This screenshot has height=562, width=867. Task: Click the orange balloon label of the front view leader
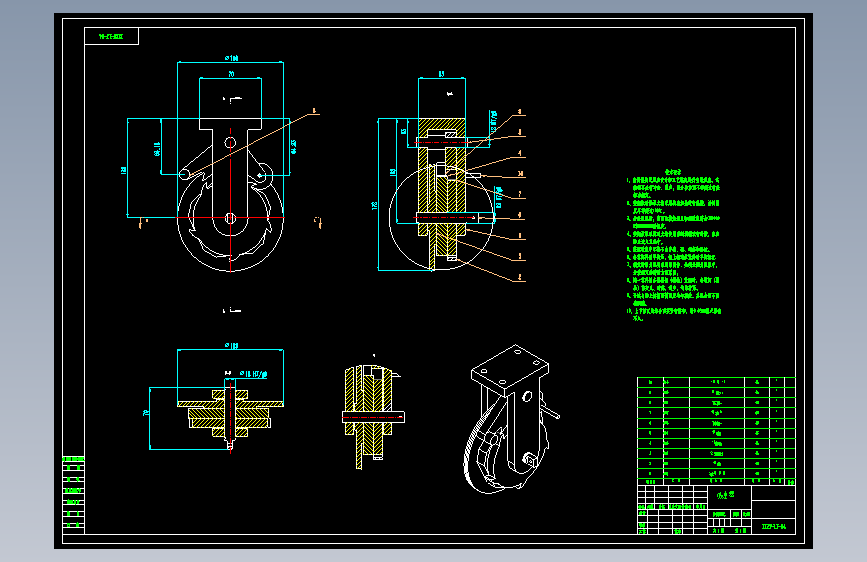[315, 111]
